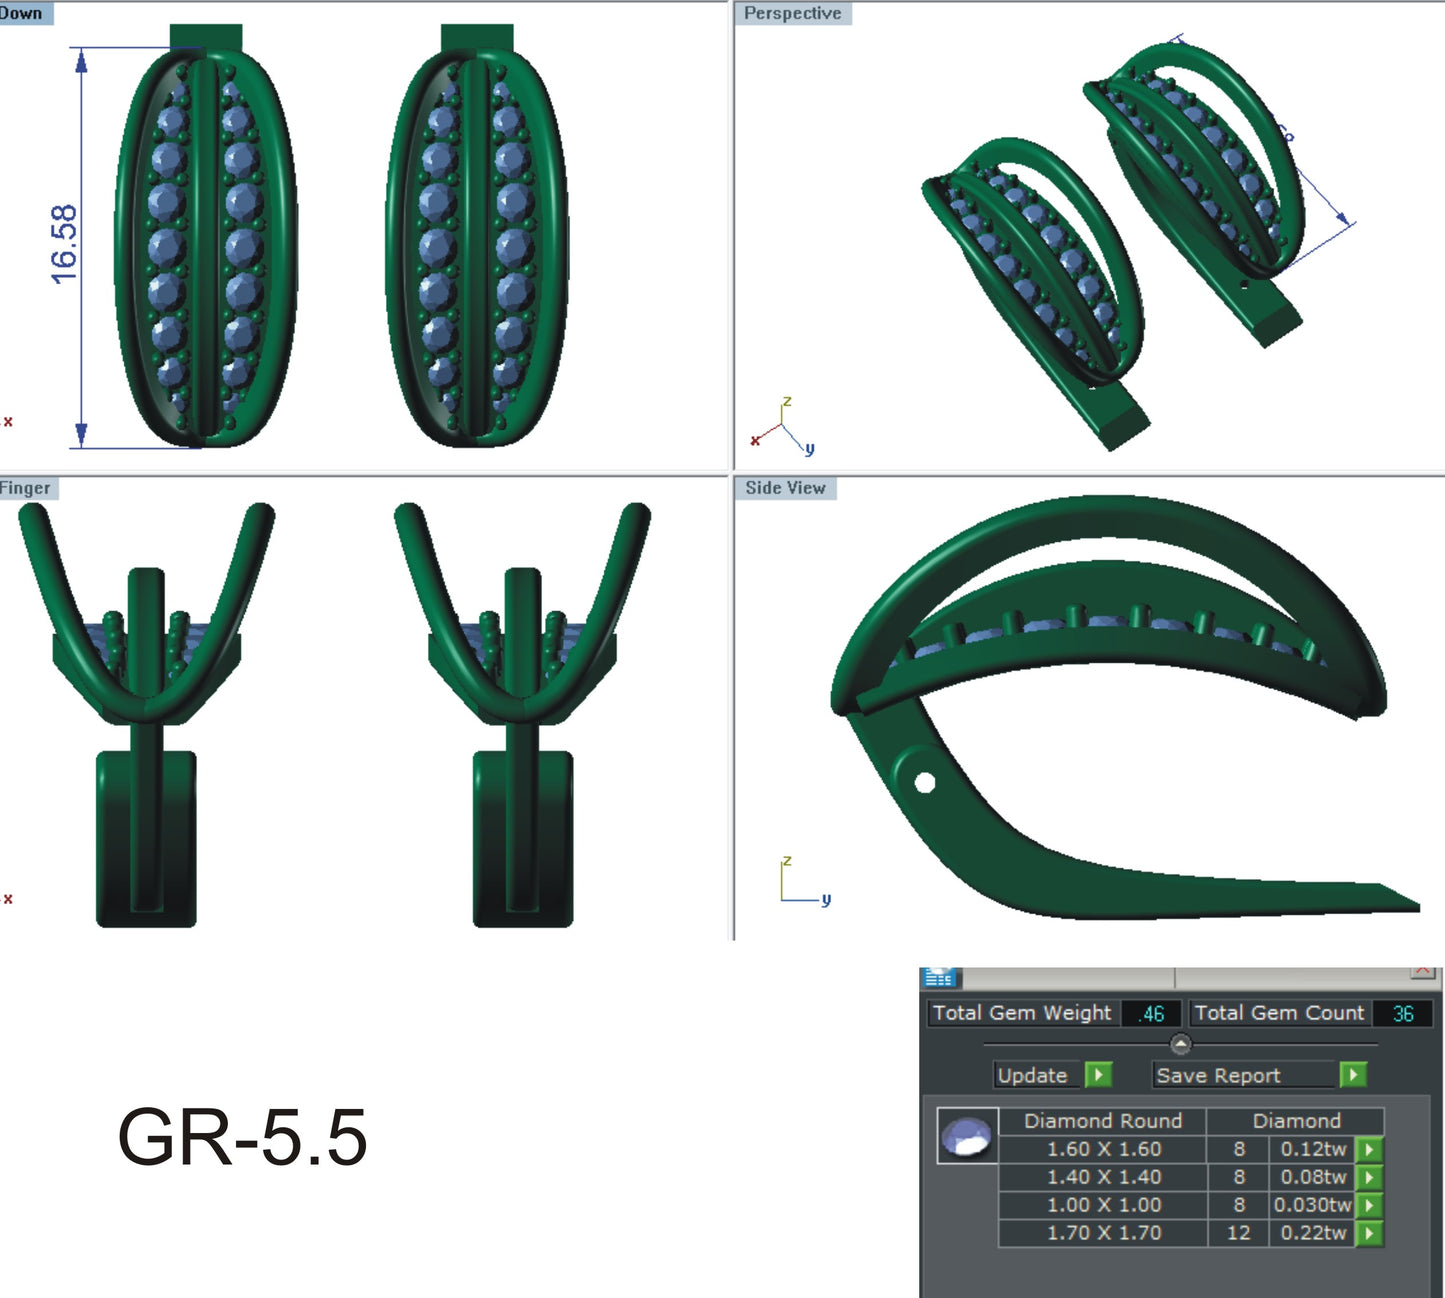
Task: Click the green arrow for 1.70 X 1.70 gems
Action: coord(1369,1234)
